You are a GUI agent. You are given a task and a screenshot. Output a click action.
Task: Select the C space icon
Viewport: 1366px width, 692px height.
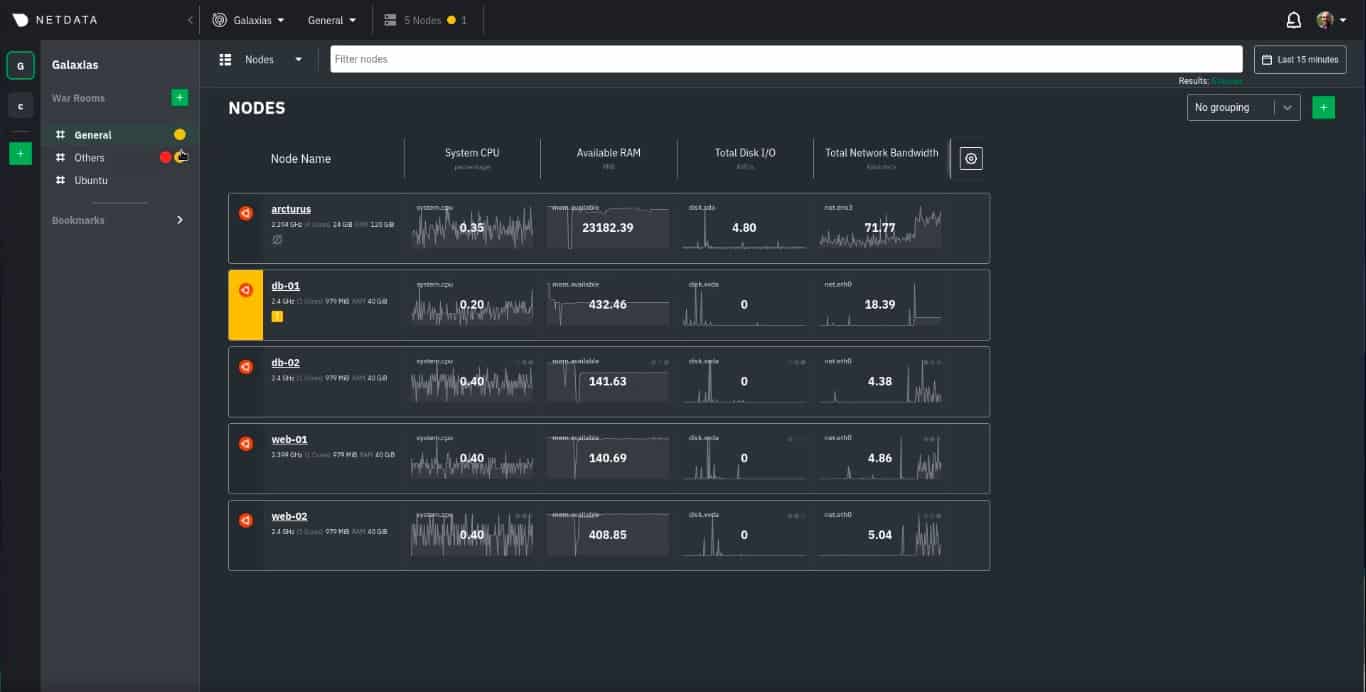[x=20, y=106]
